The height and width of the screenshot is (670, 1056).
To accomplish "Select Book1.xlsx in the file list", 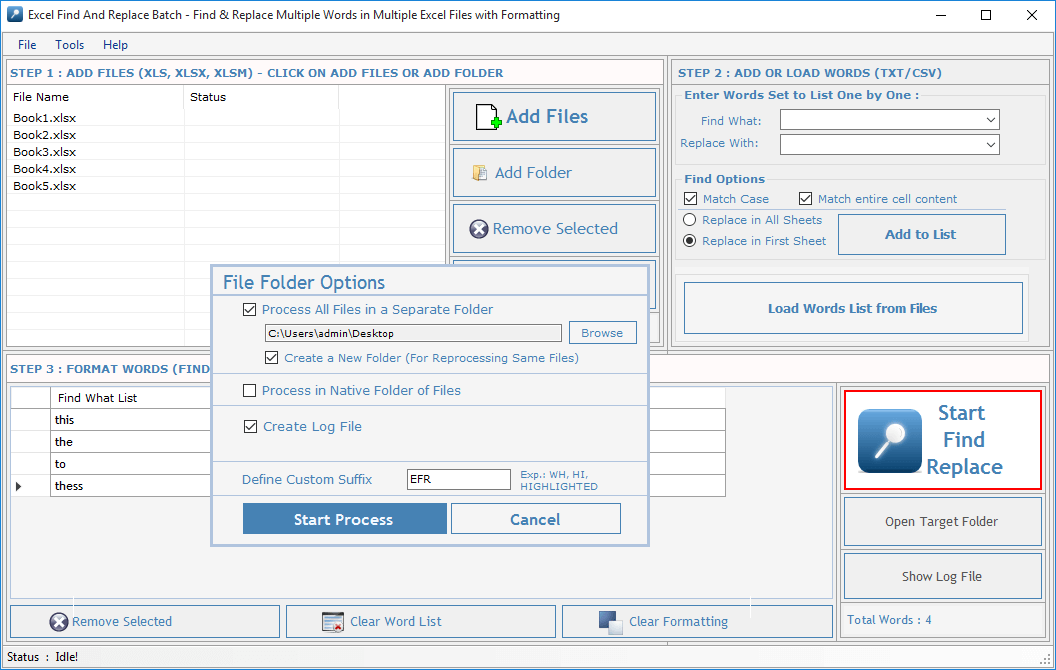I will click(x=44, y=118).
